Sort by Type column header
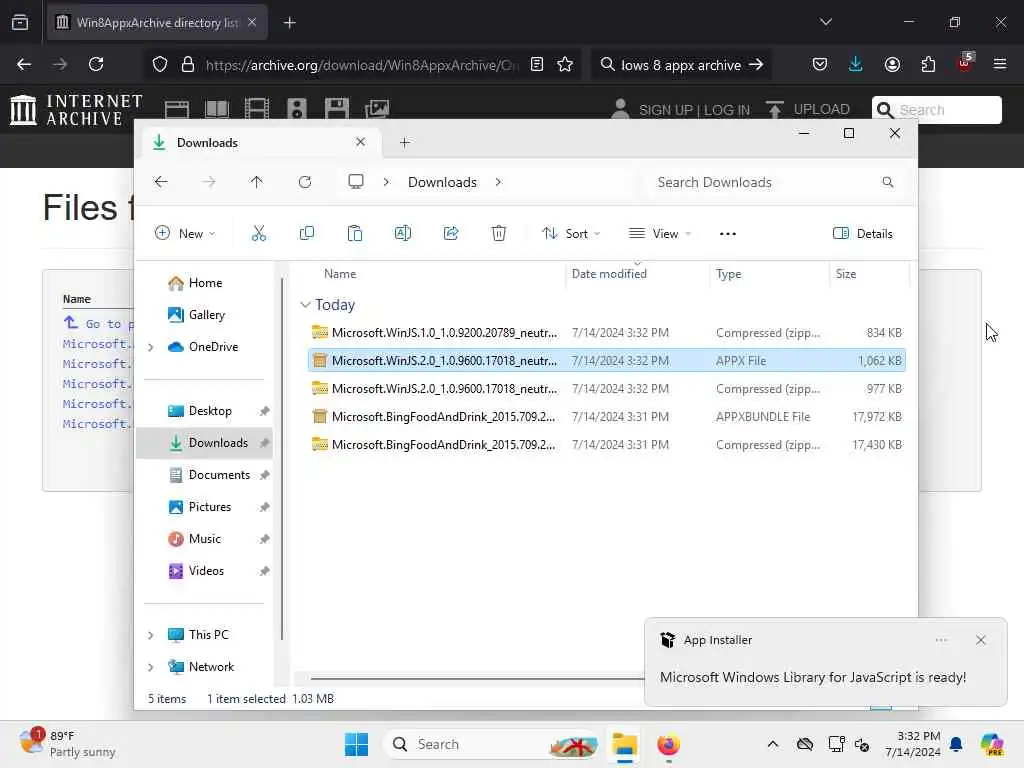 pos(728,274)
